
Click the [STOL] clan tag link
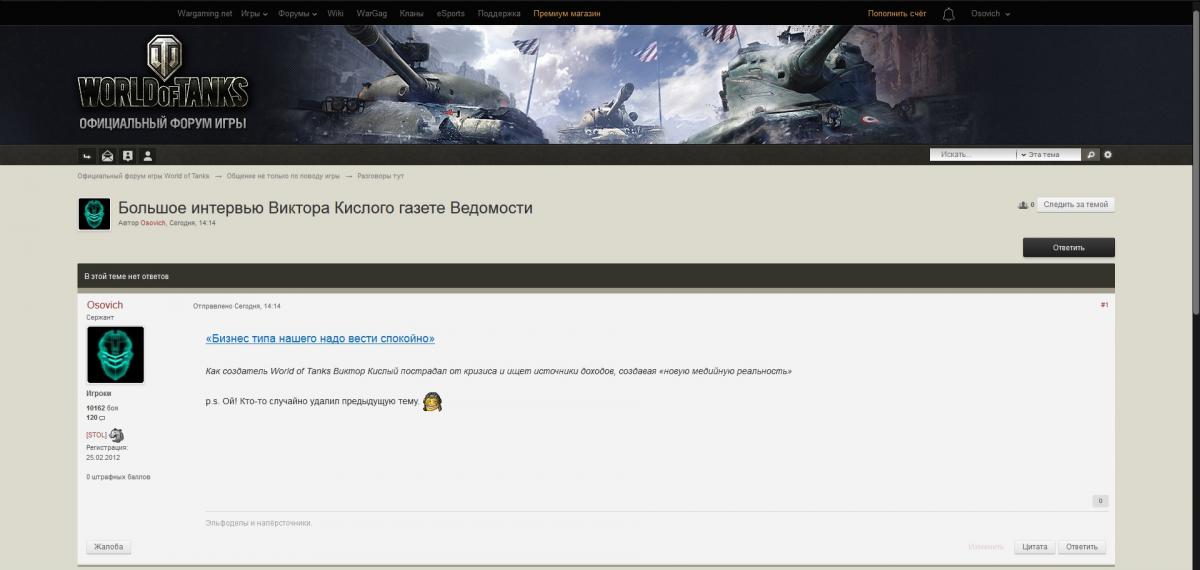96,435
